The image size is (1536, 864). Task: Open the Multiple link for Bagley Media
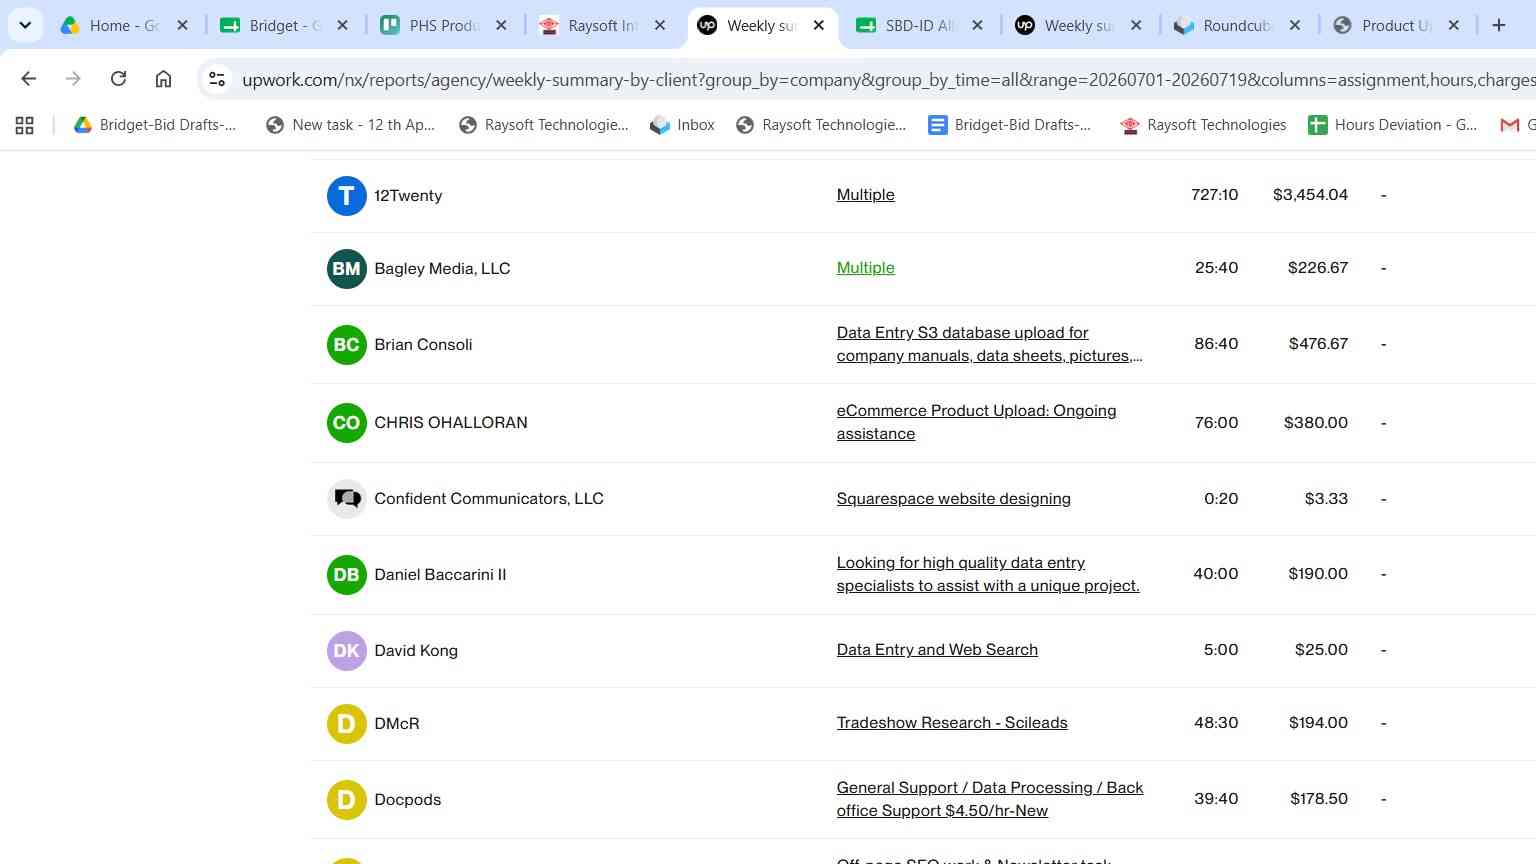(x=866, y=267)
